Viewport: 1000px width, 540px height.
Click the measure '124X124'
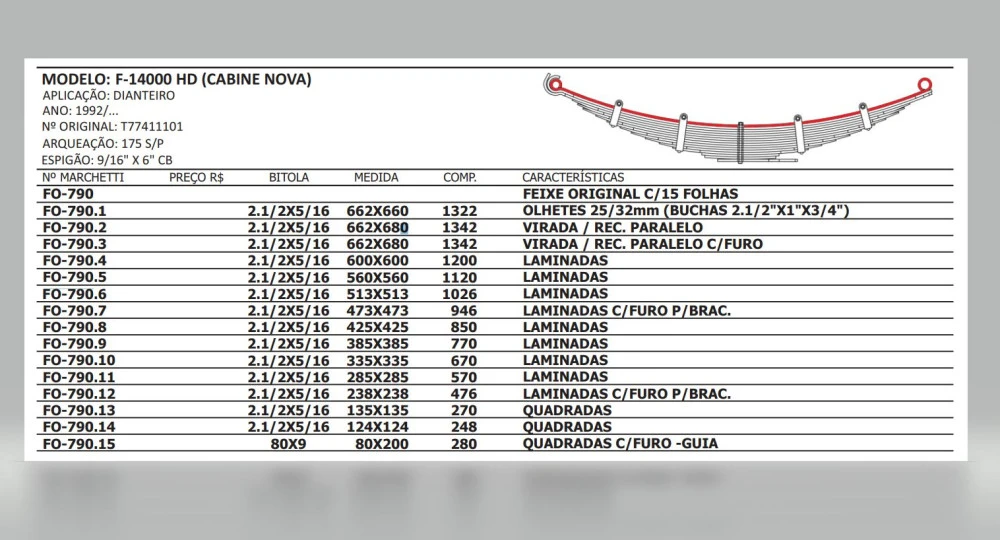click(x=378, y=427)
